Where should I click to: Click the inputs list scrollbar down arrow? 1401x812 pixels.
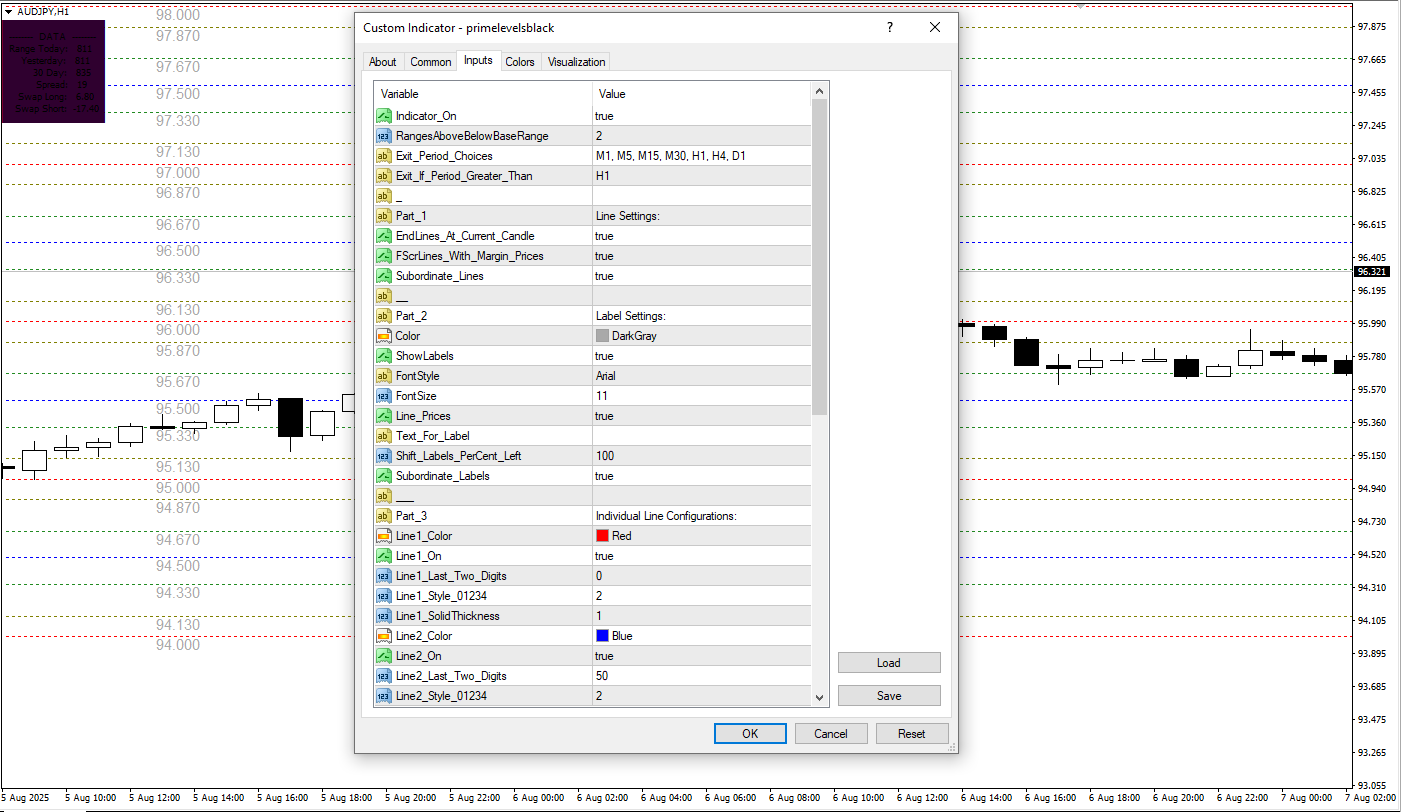point(820,697)
